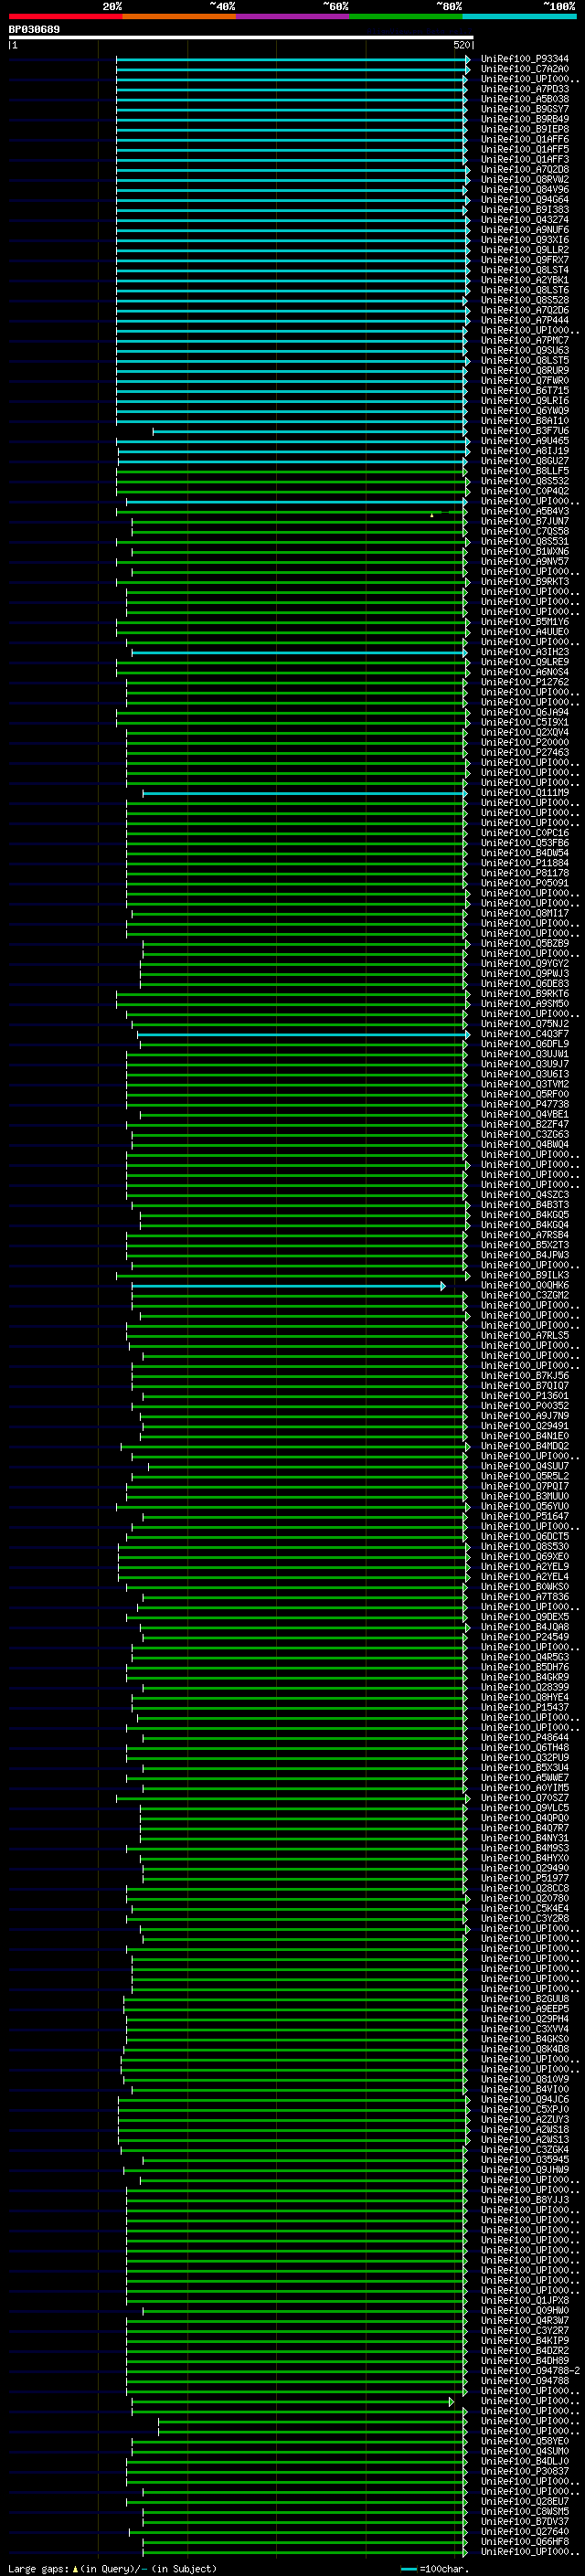
Task: Click the cyan 100char scale legend line
Action: coord(409,2569)
